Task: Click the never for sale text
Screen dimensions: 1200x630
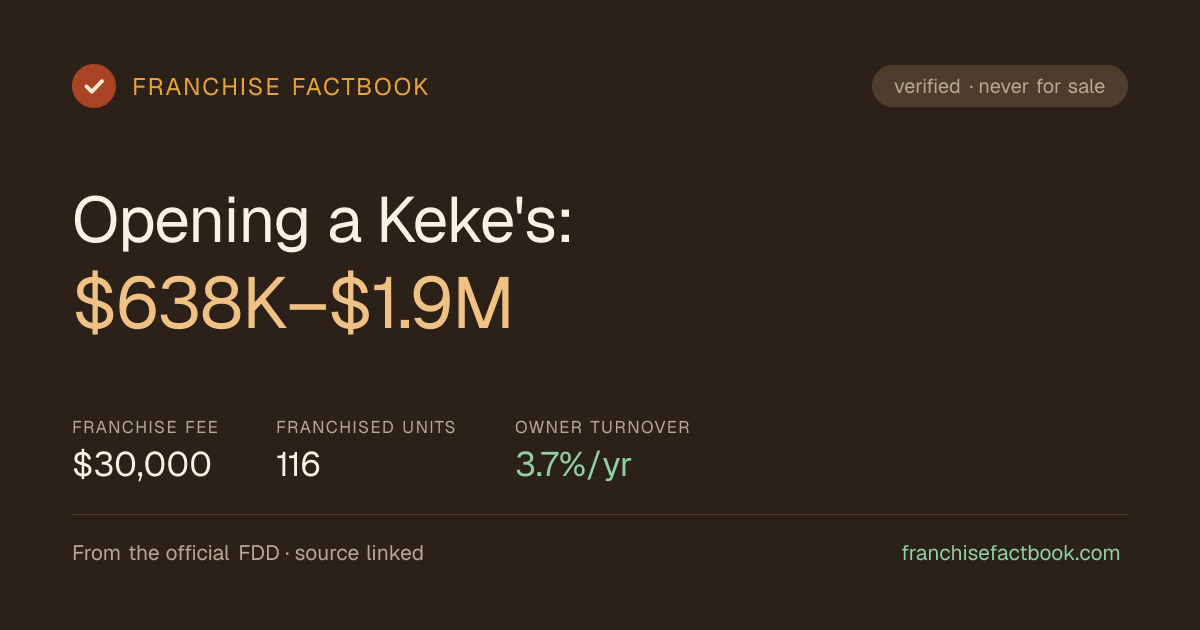Action: click(1042, 86)
